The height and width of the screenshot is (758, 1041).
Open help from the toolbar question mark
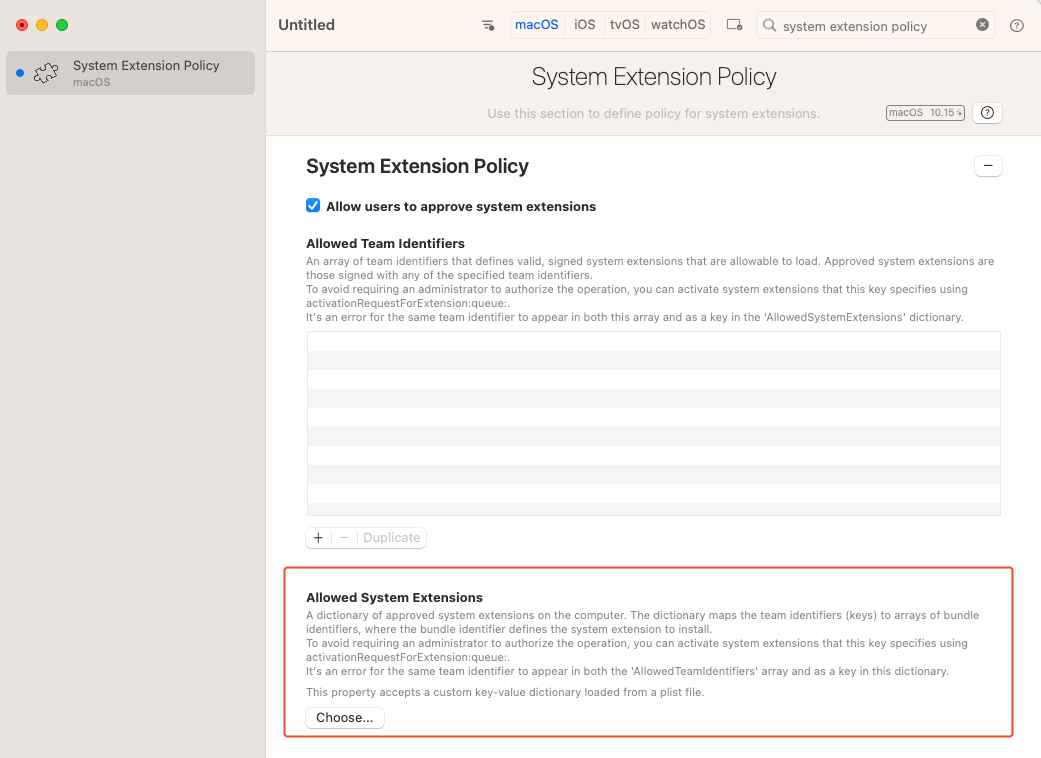tap(1017, 26)
